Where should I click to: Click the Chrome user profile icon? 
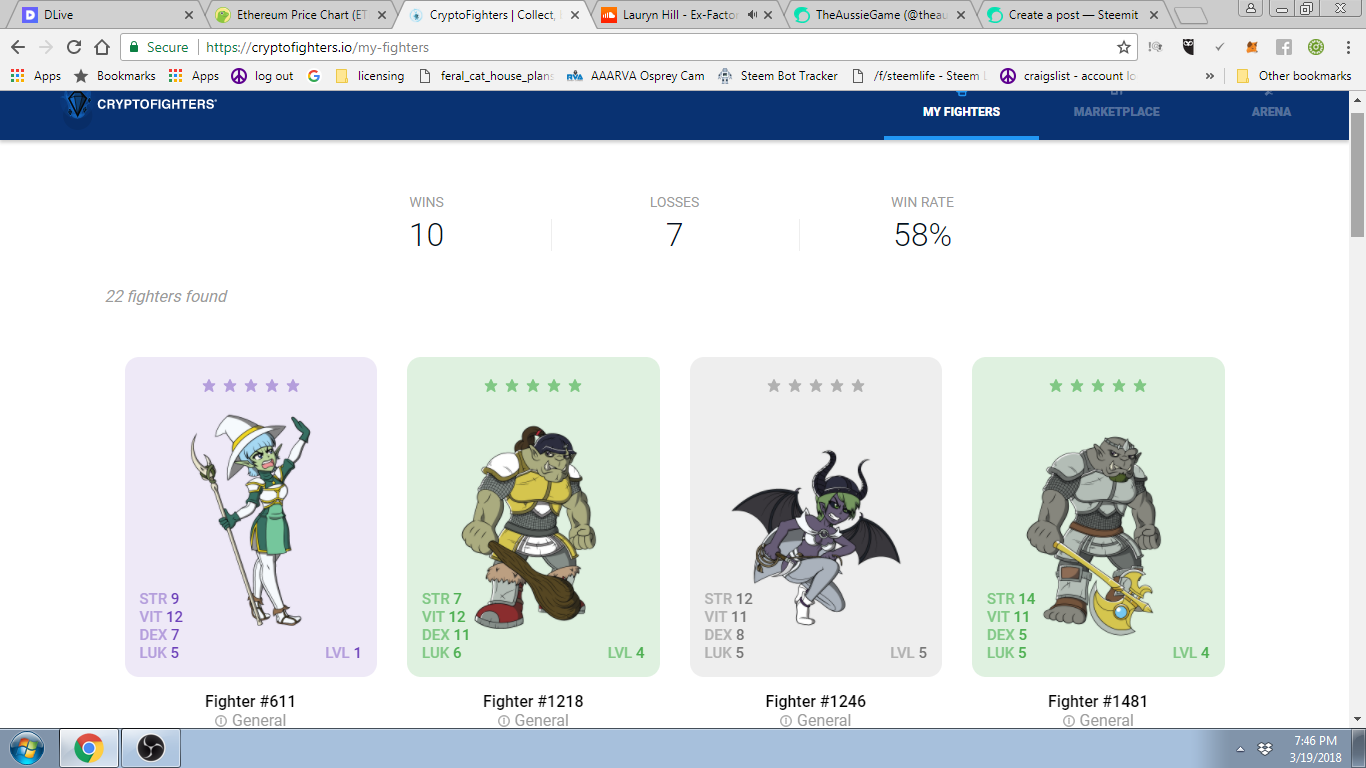click(1252, 8)
